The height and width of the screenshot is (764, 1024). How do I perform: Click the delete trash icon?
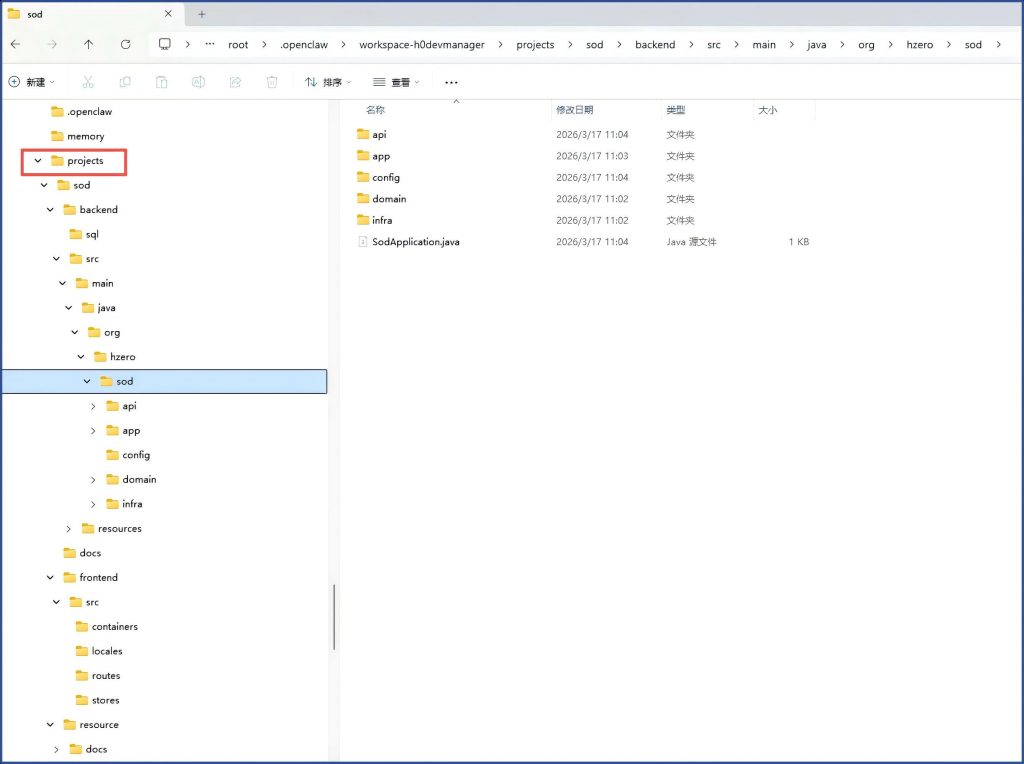271,82
